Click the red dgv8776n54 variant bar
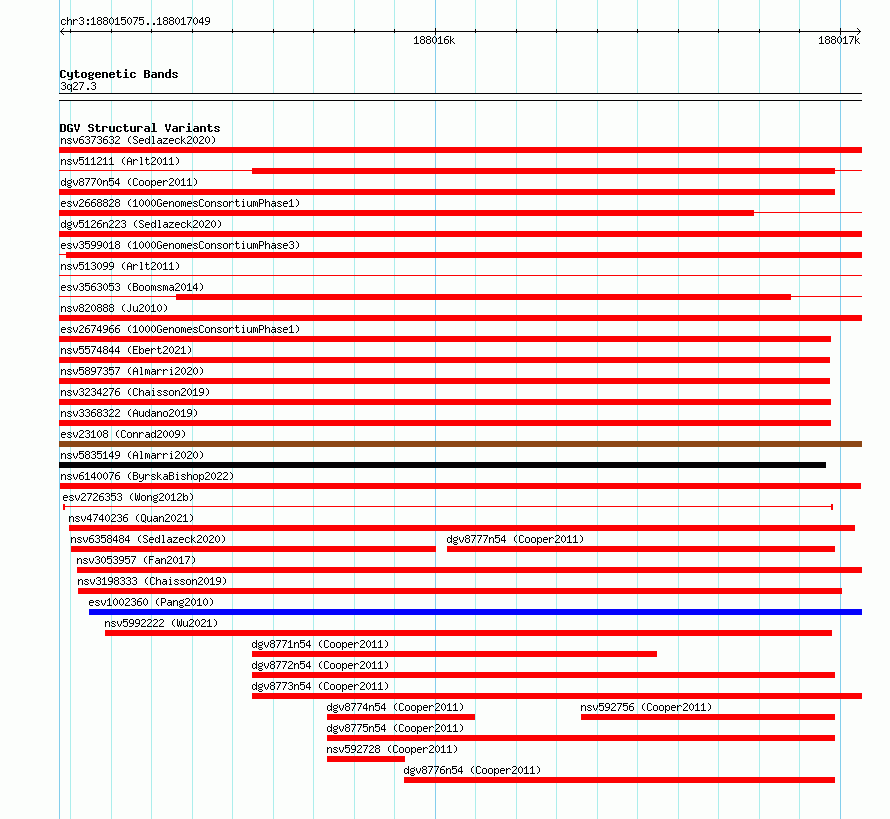This screenshot has width=890, height=819. pyautogui.click(x=619, y=780)
